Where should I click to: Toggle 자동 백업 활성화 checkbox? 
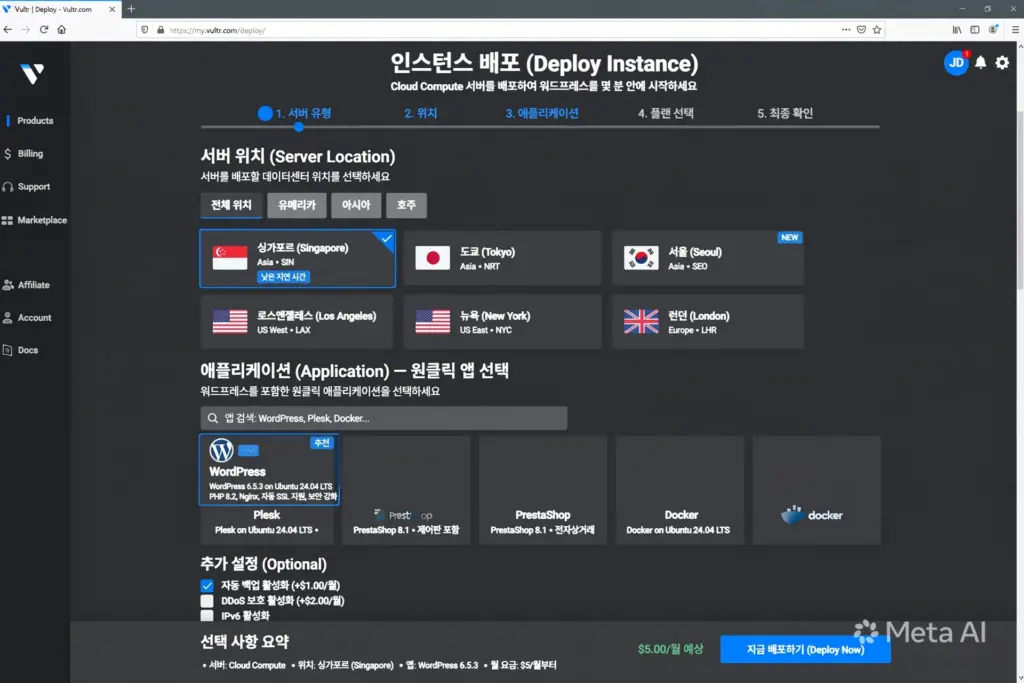[x=207, y=586]
